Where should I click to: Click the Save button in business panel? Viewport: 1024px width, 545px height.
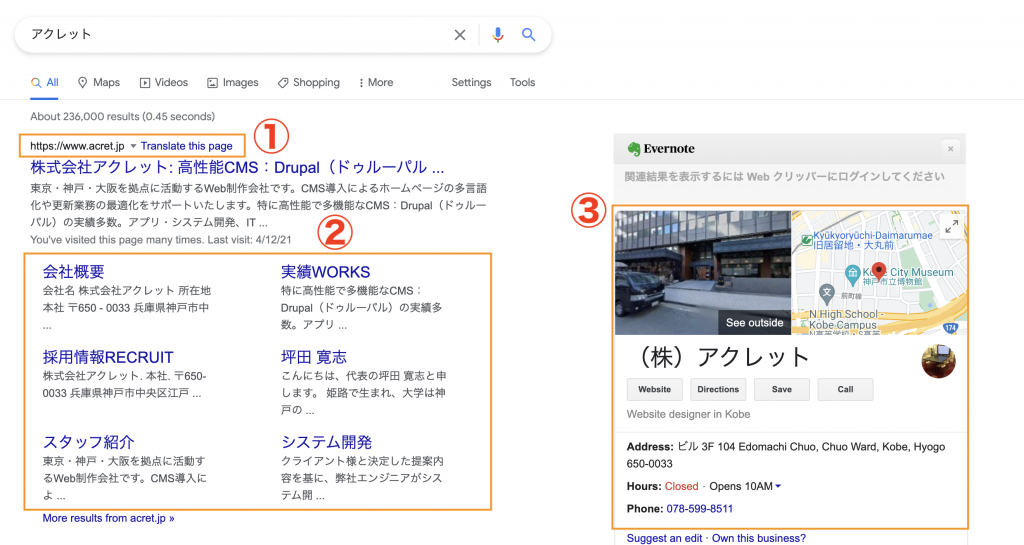click(782, 390)
